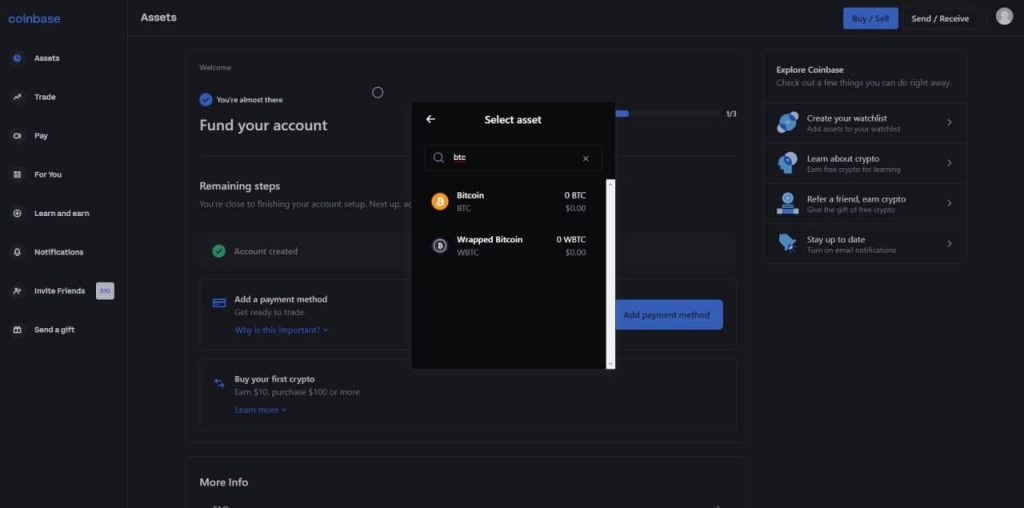Click the Remaining steps heading
The height and width of the screenshot is (508, 1024).
coord(240,186)
